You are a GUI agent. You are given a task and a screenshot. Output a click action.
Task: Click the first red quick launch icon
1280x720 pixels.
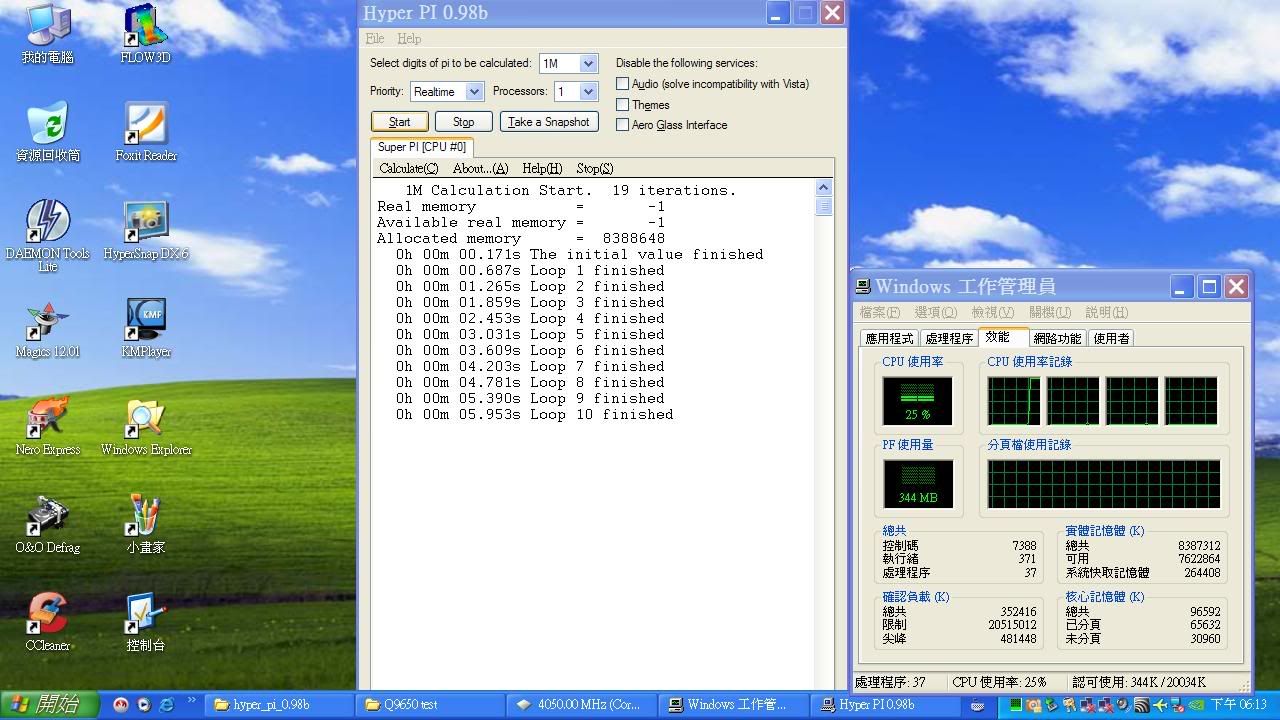tap(122, 705)
